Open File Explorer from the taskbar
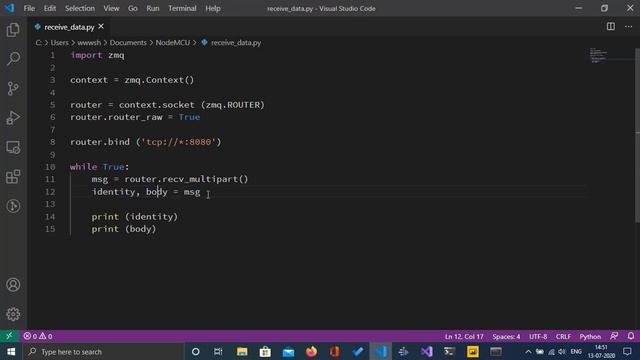This screenshot has width=640, height=360. coord(242,351)
